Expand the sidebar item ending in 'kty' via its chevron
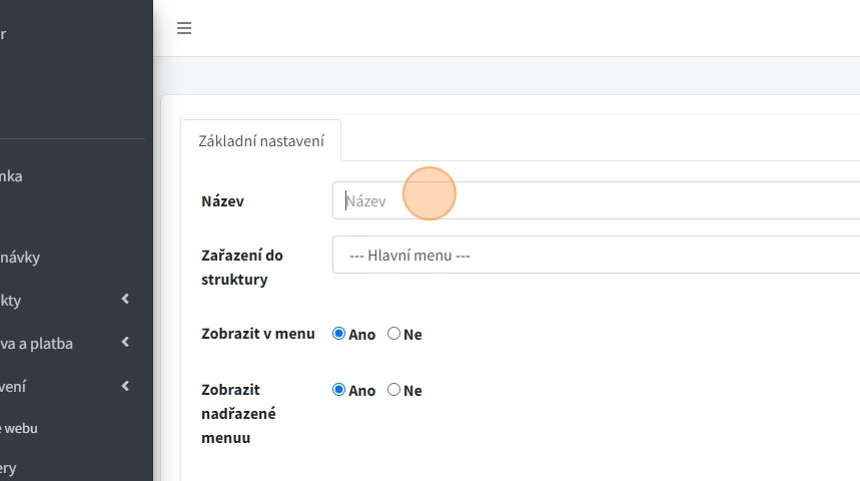860x481 pixels. coord(125,299)
